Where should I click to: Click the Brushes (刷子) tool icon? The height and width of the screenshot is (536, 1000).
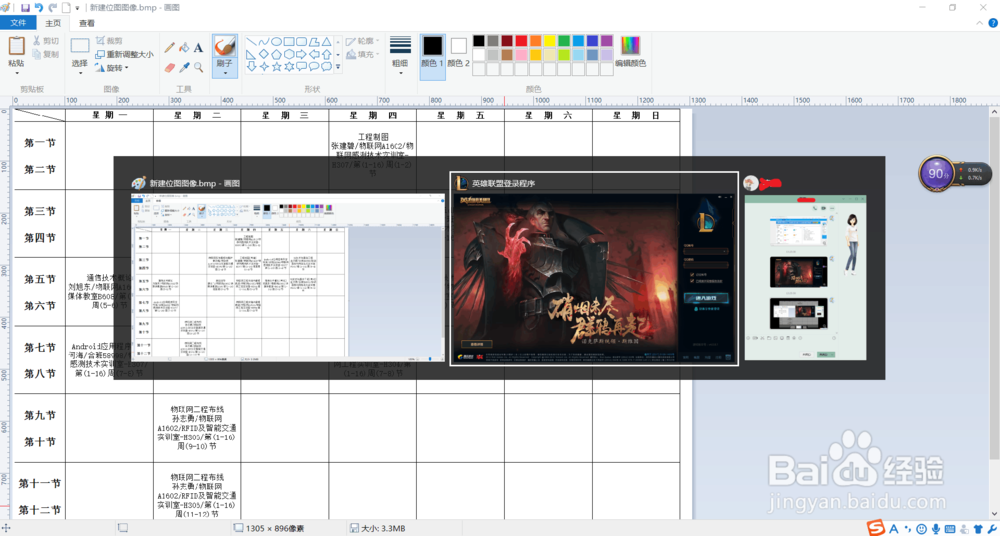point(224,46)
